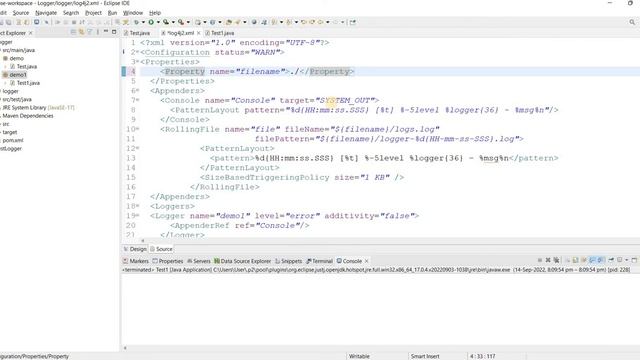Image resolution: width=640 pixels, height=360 pixels.
Task: Select Test.java in the Project Explorer tree
Action: click(x=27, y=67)
